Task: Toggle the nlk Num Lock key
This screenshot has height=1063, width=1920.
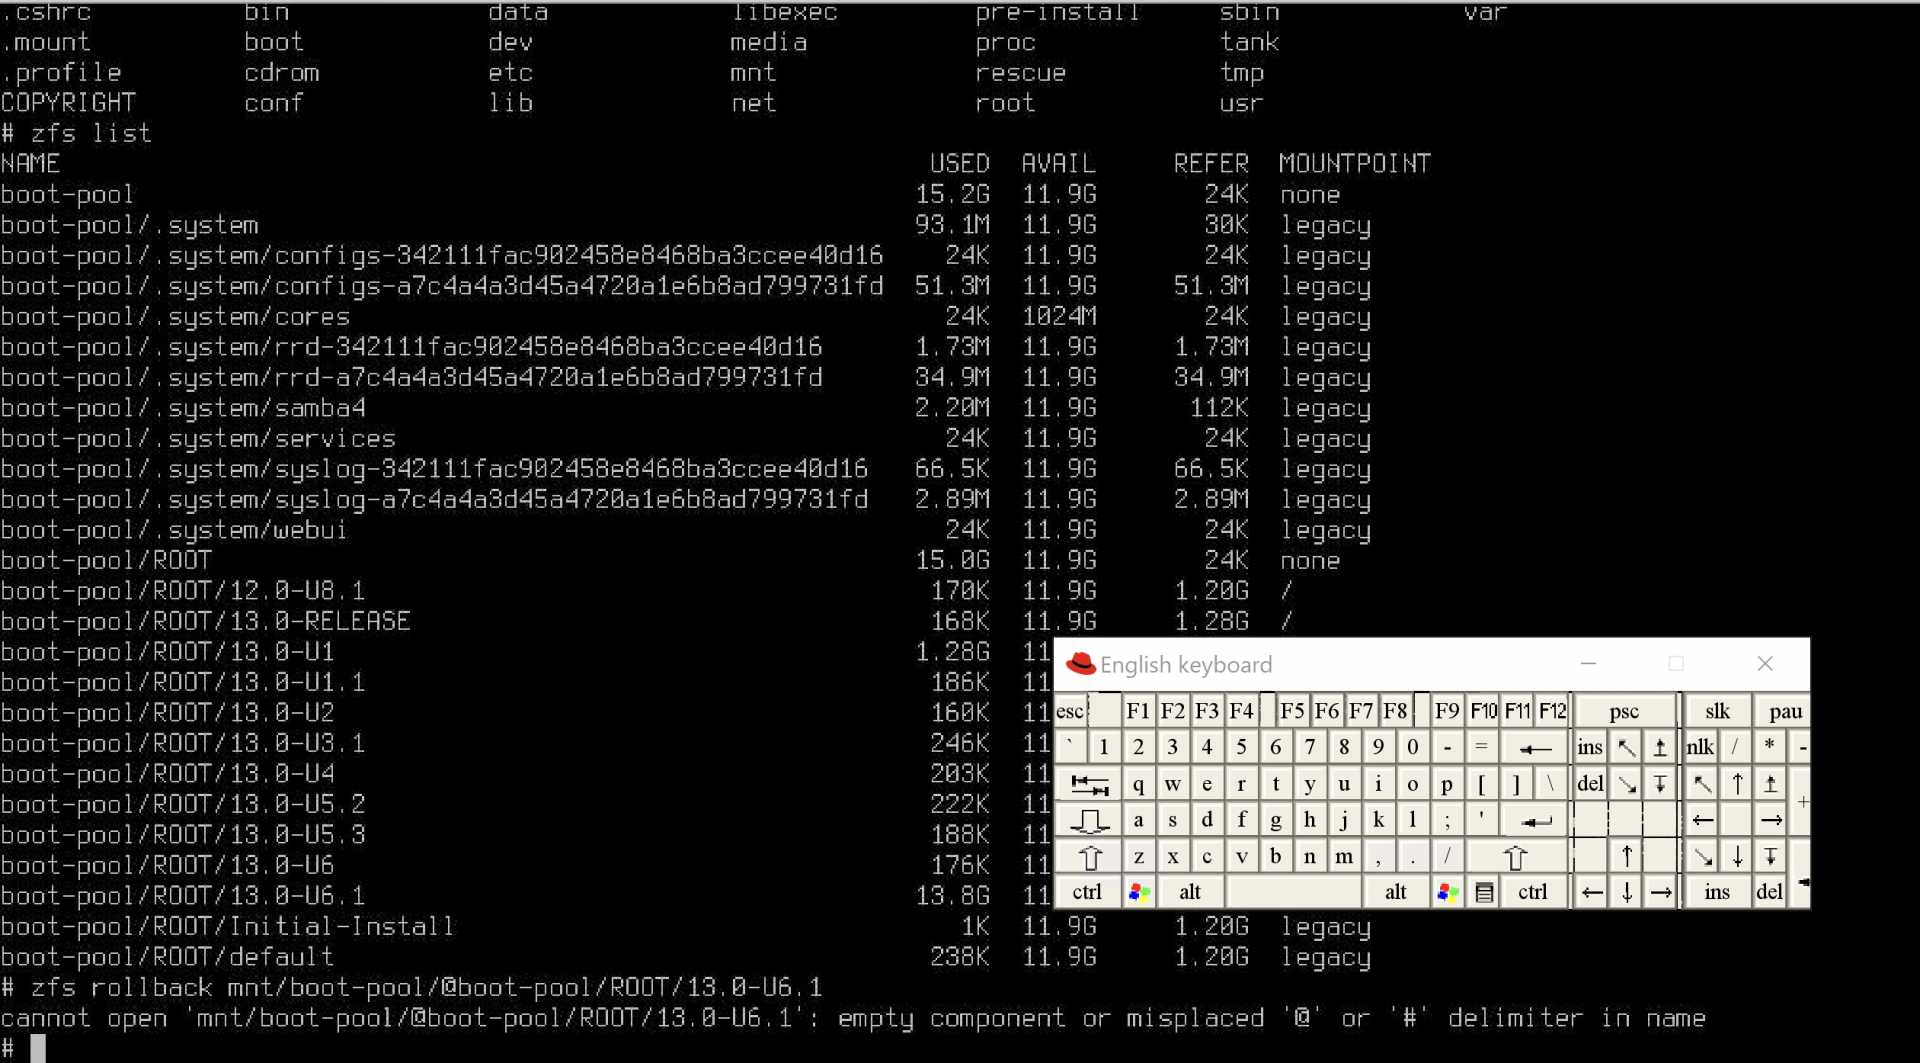Action: point(1700,747)
